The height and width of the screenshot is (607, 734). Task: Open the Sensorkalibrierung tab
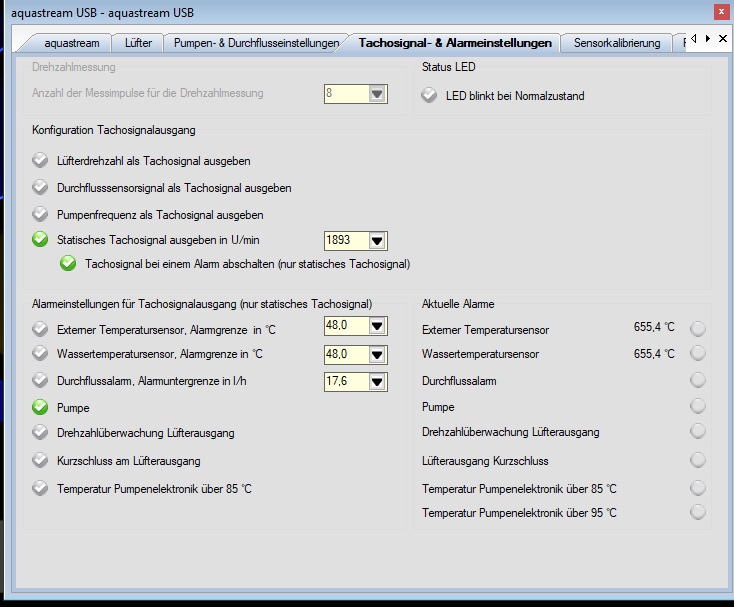click(x=617, y=43)
